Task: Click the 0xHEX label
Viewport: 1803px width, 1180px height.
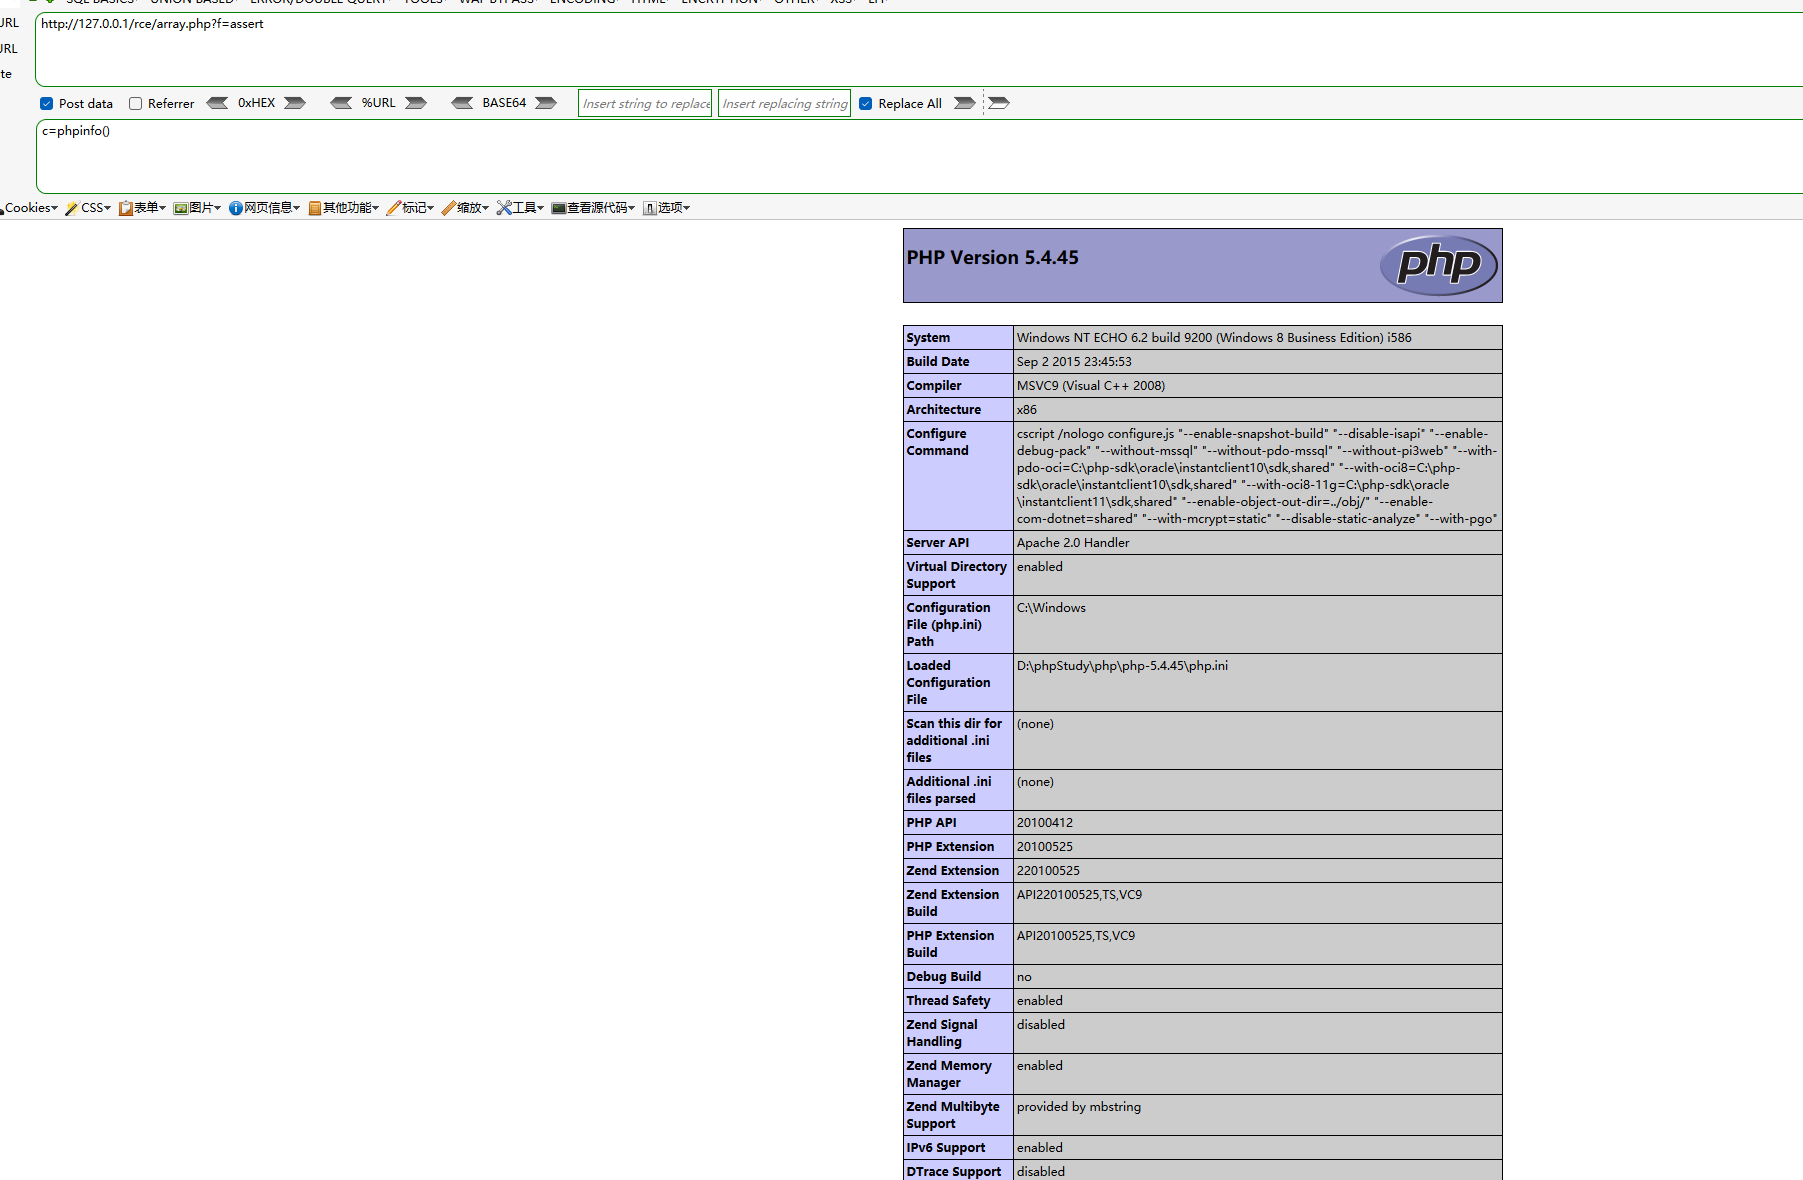Action: 256,103
